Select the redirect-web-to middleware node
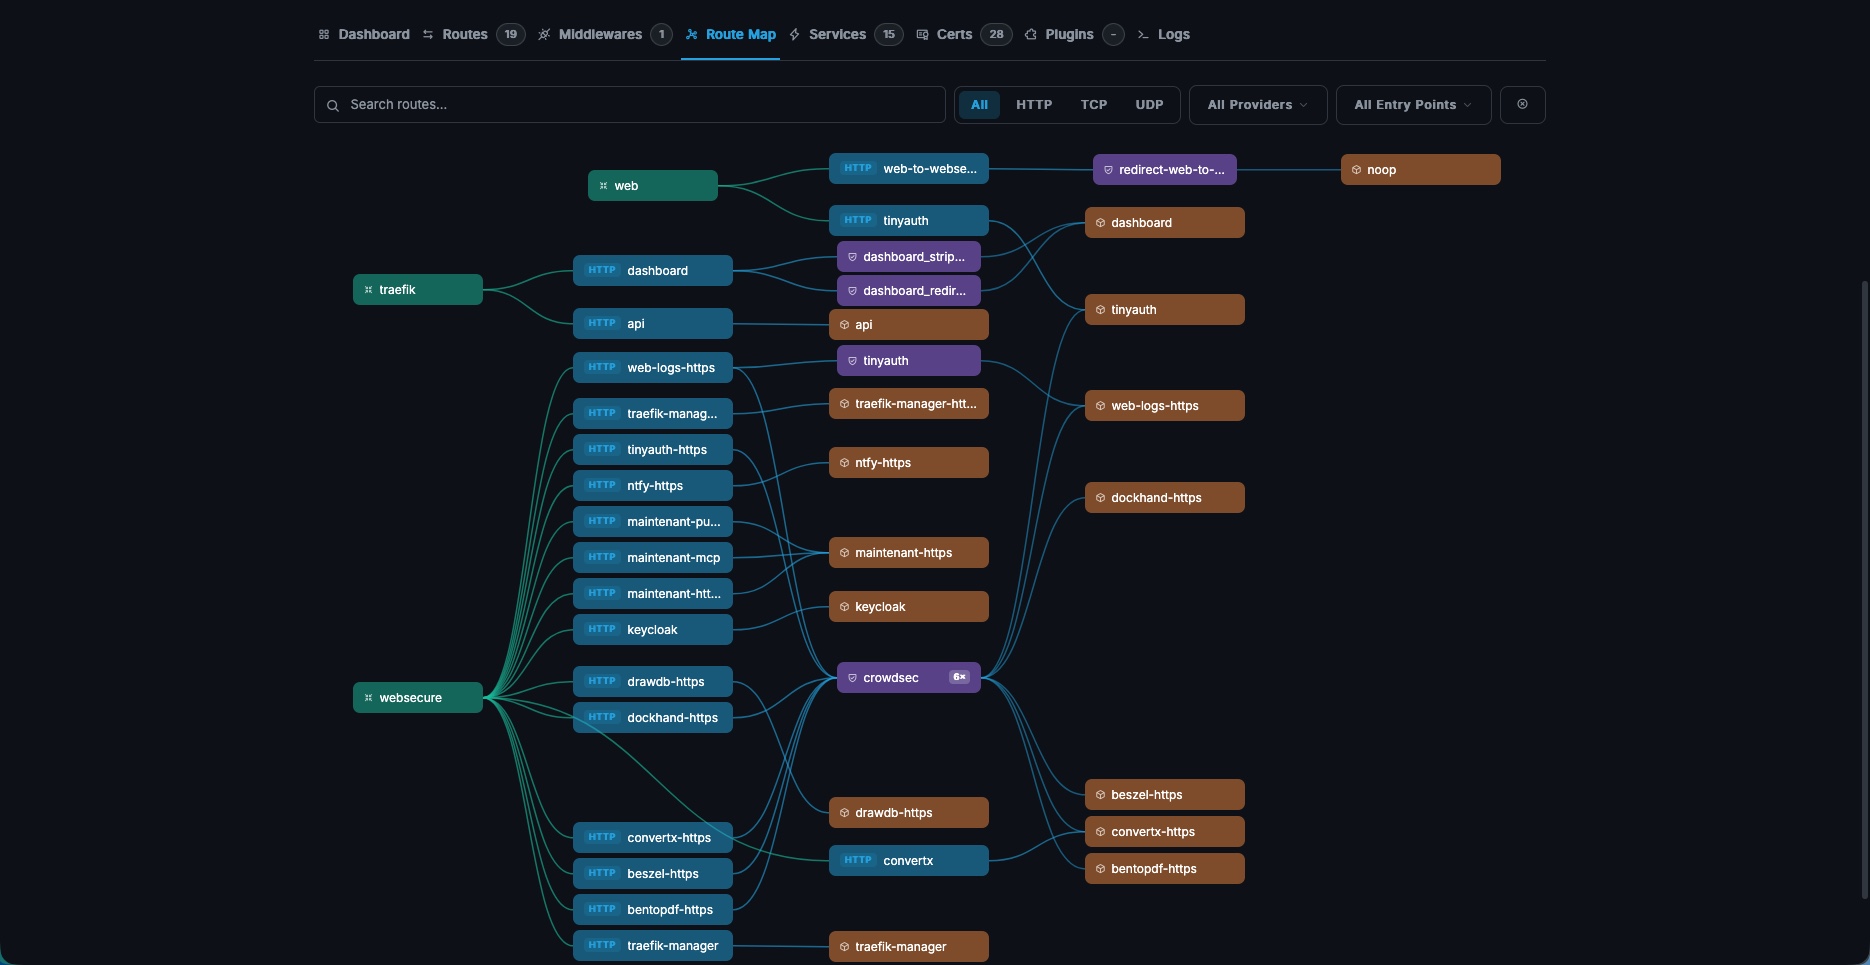This screenshot has height=965, width=1870. (x=1165, y=169)
